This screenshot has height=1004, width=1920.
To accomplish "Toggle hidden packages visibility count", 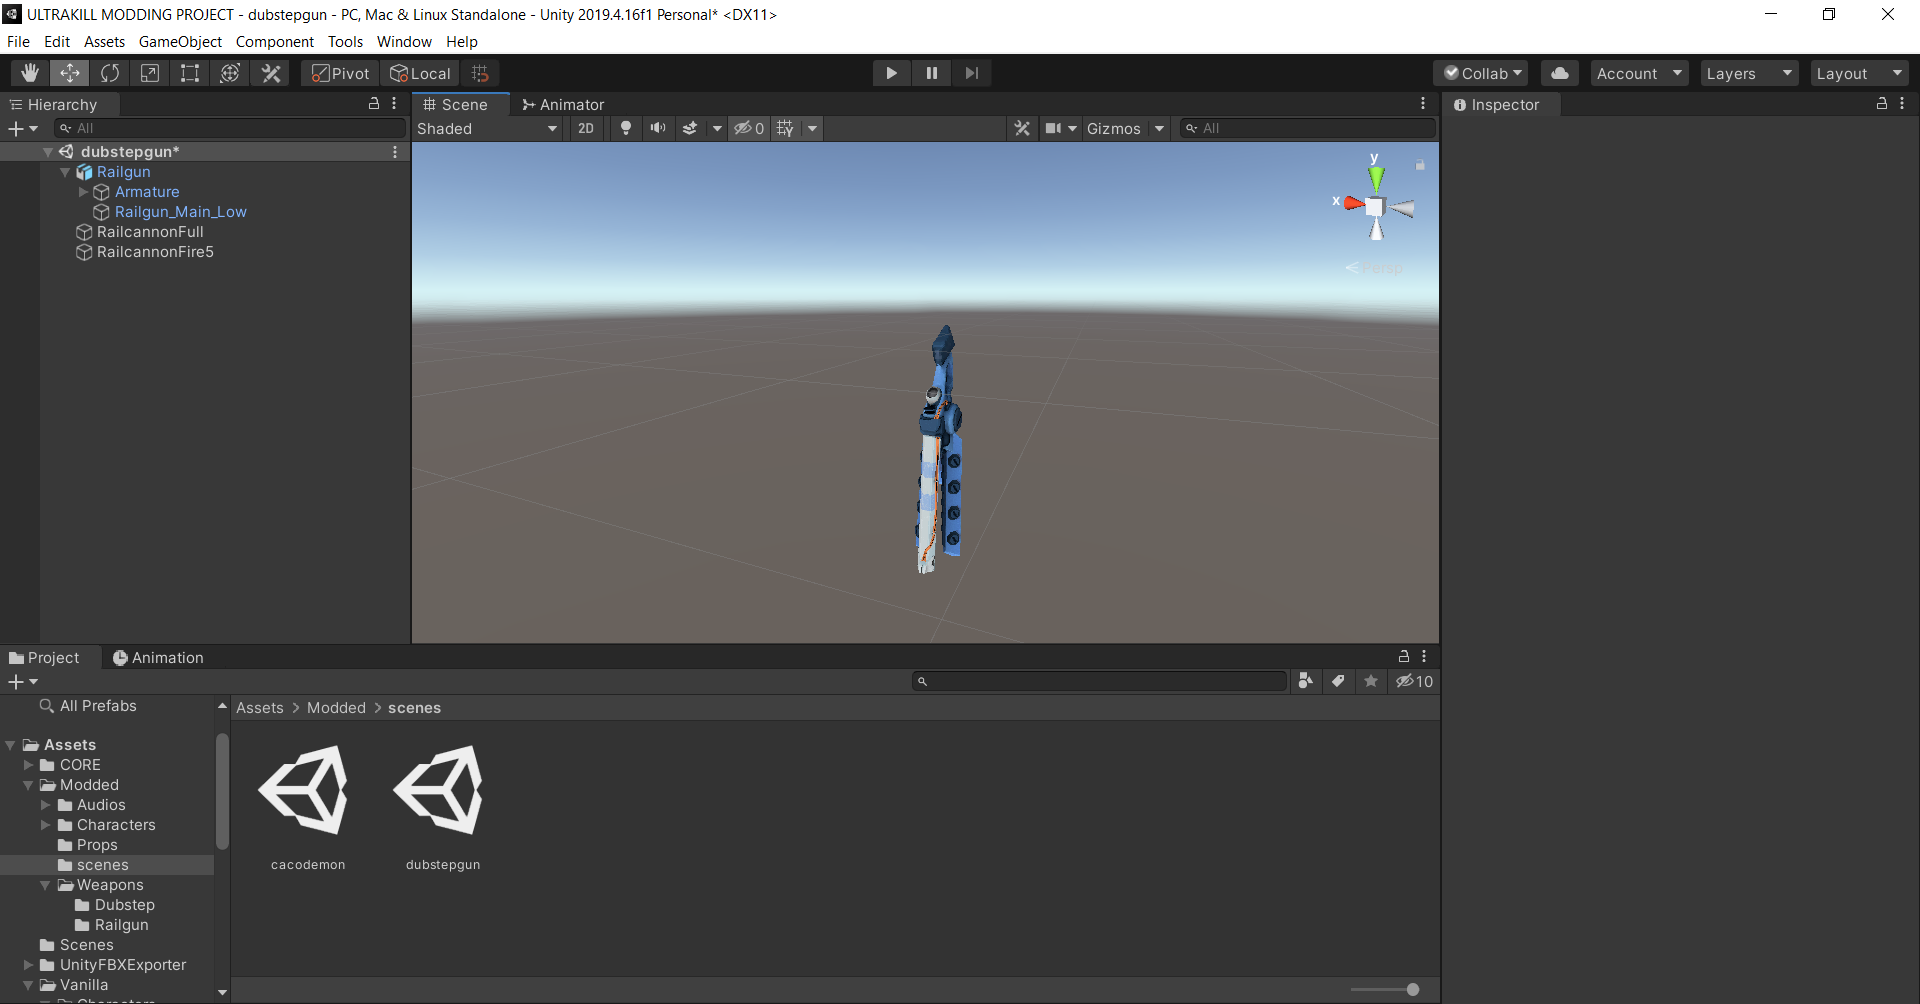I will coord(1414,681).
